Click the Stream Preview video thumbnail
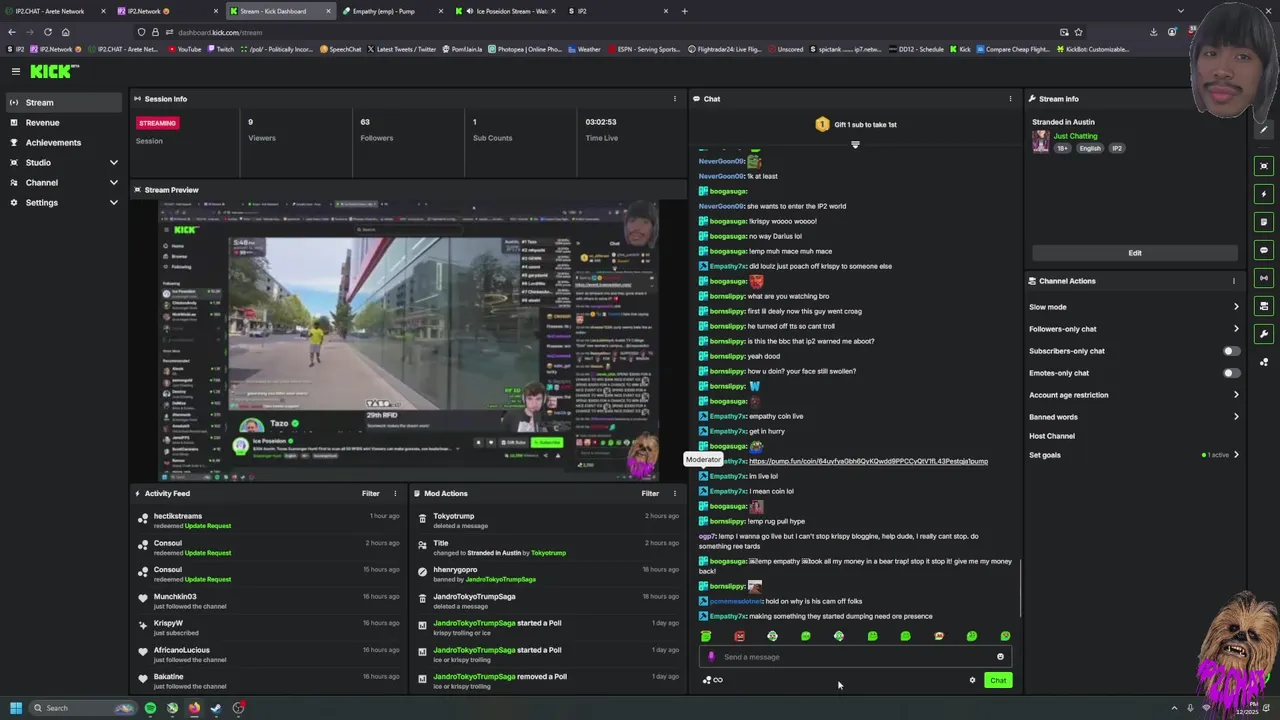1280x720 pixels. 410,341
